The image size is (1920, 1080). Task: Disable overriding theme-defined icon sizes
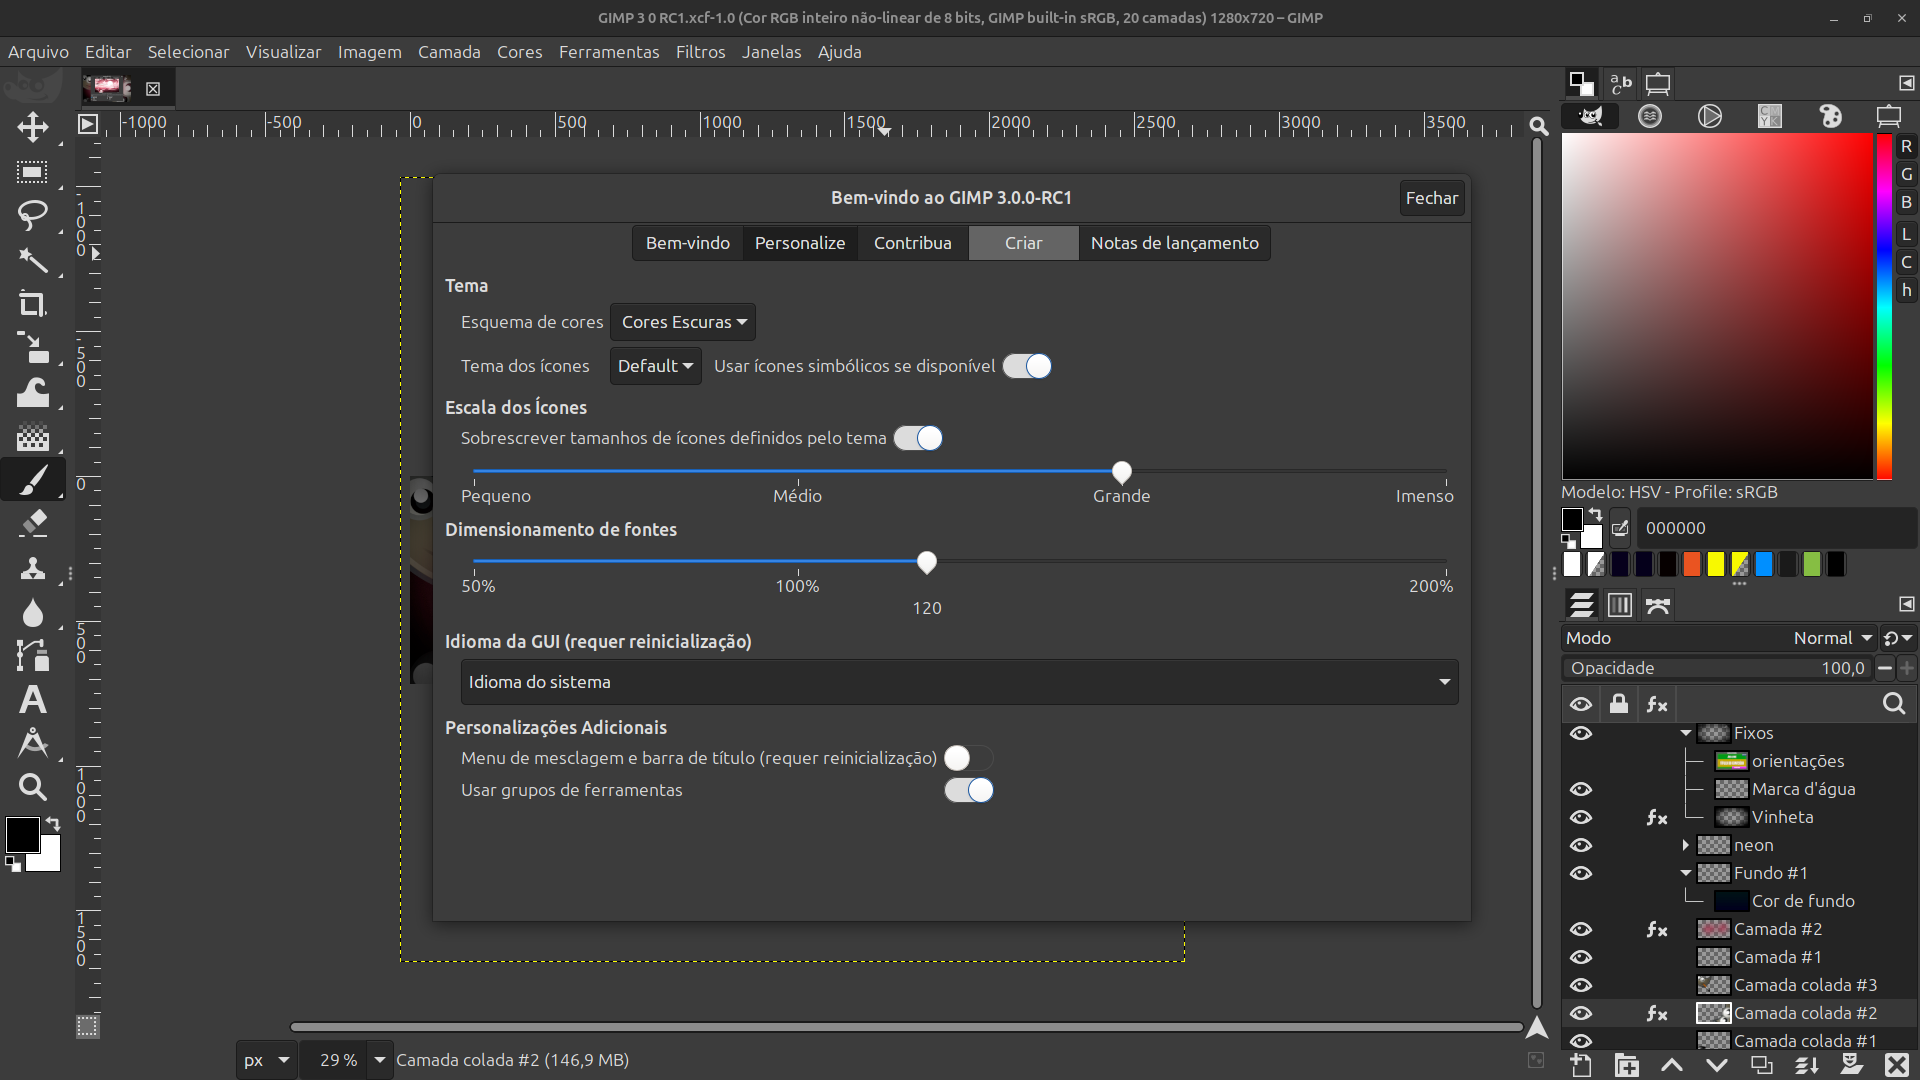(918, 438)
